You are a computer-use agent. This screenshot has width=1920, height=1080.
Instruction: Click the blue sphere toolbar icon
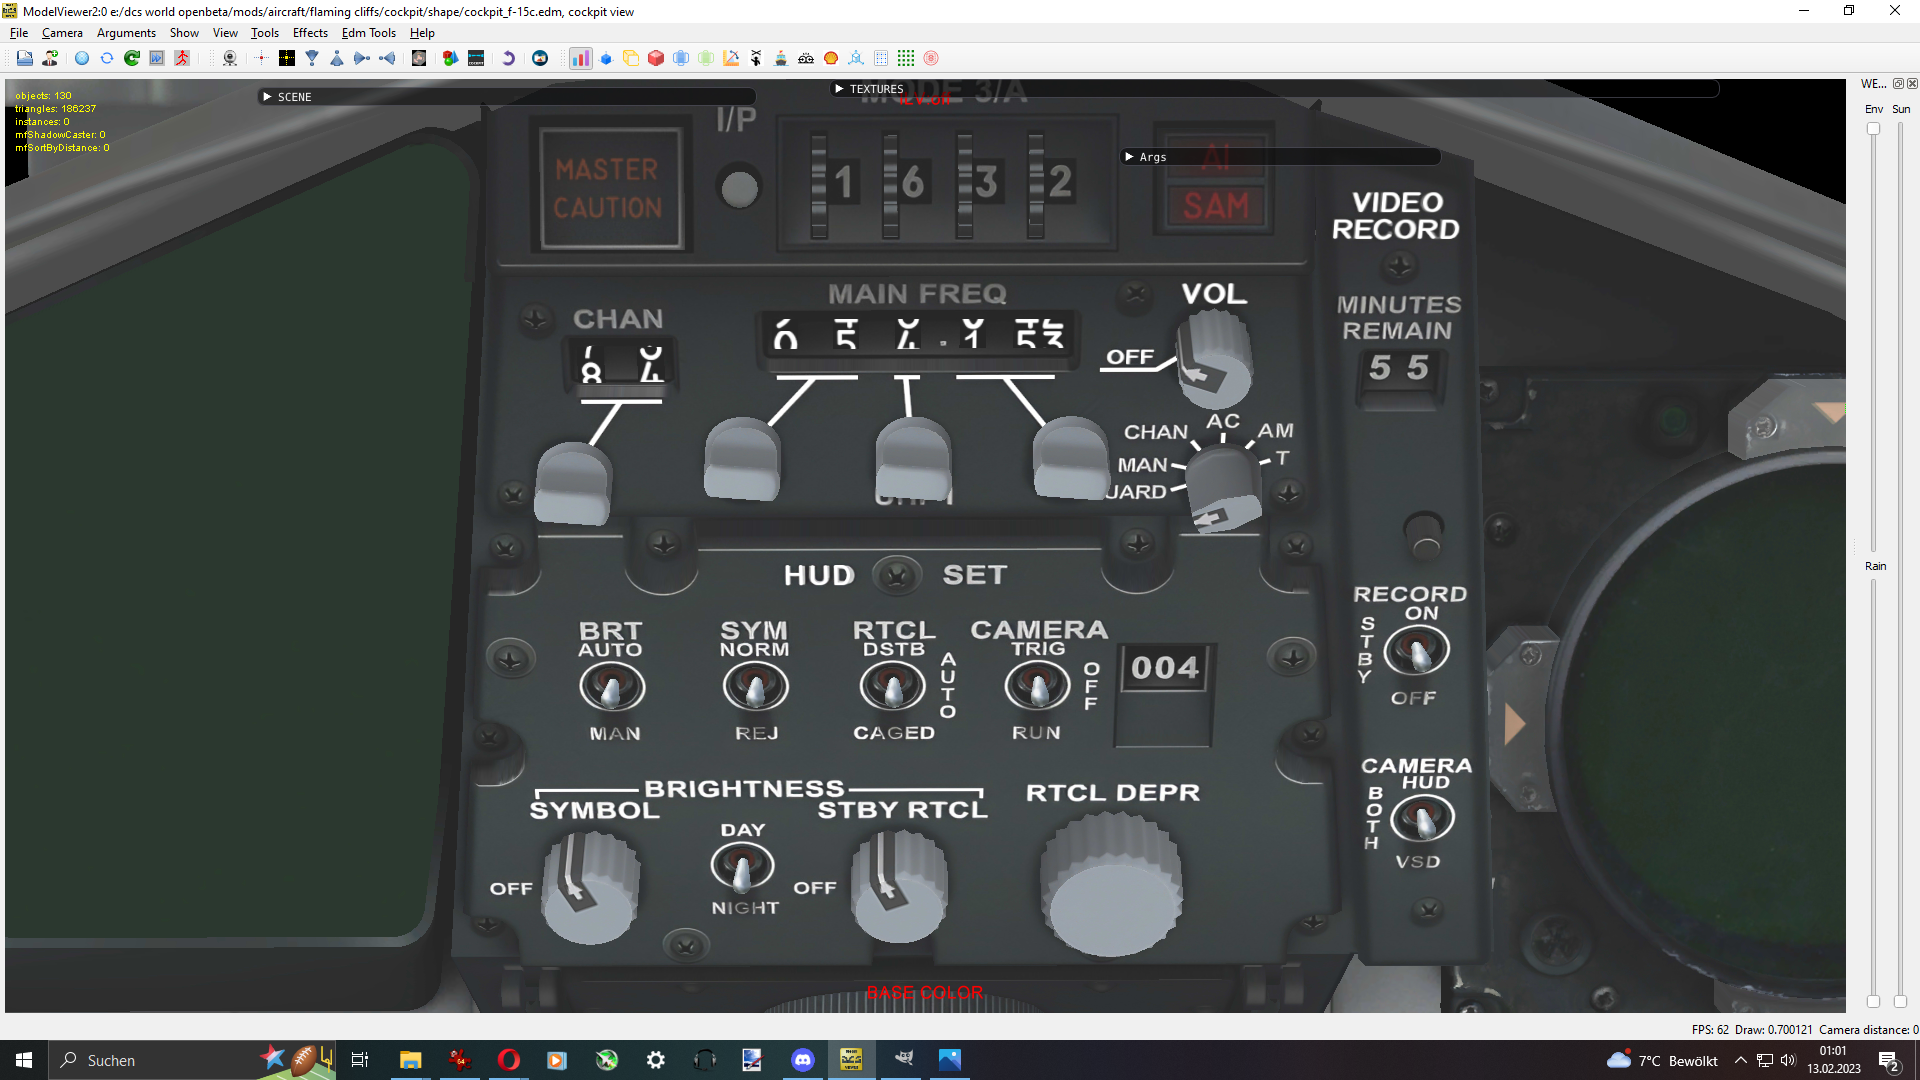pos(82,58)
